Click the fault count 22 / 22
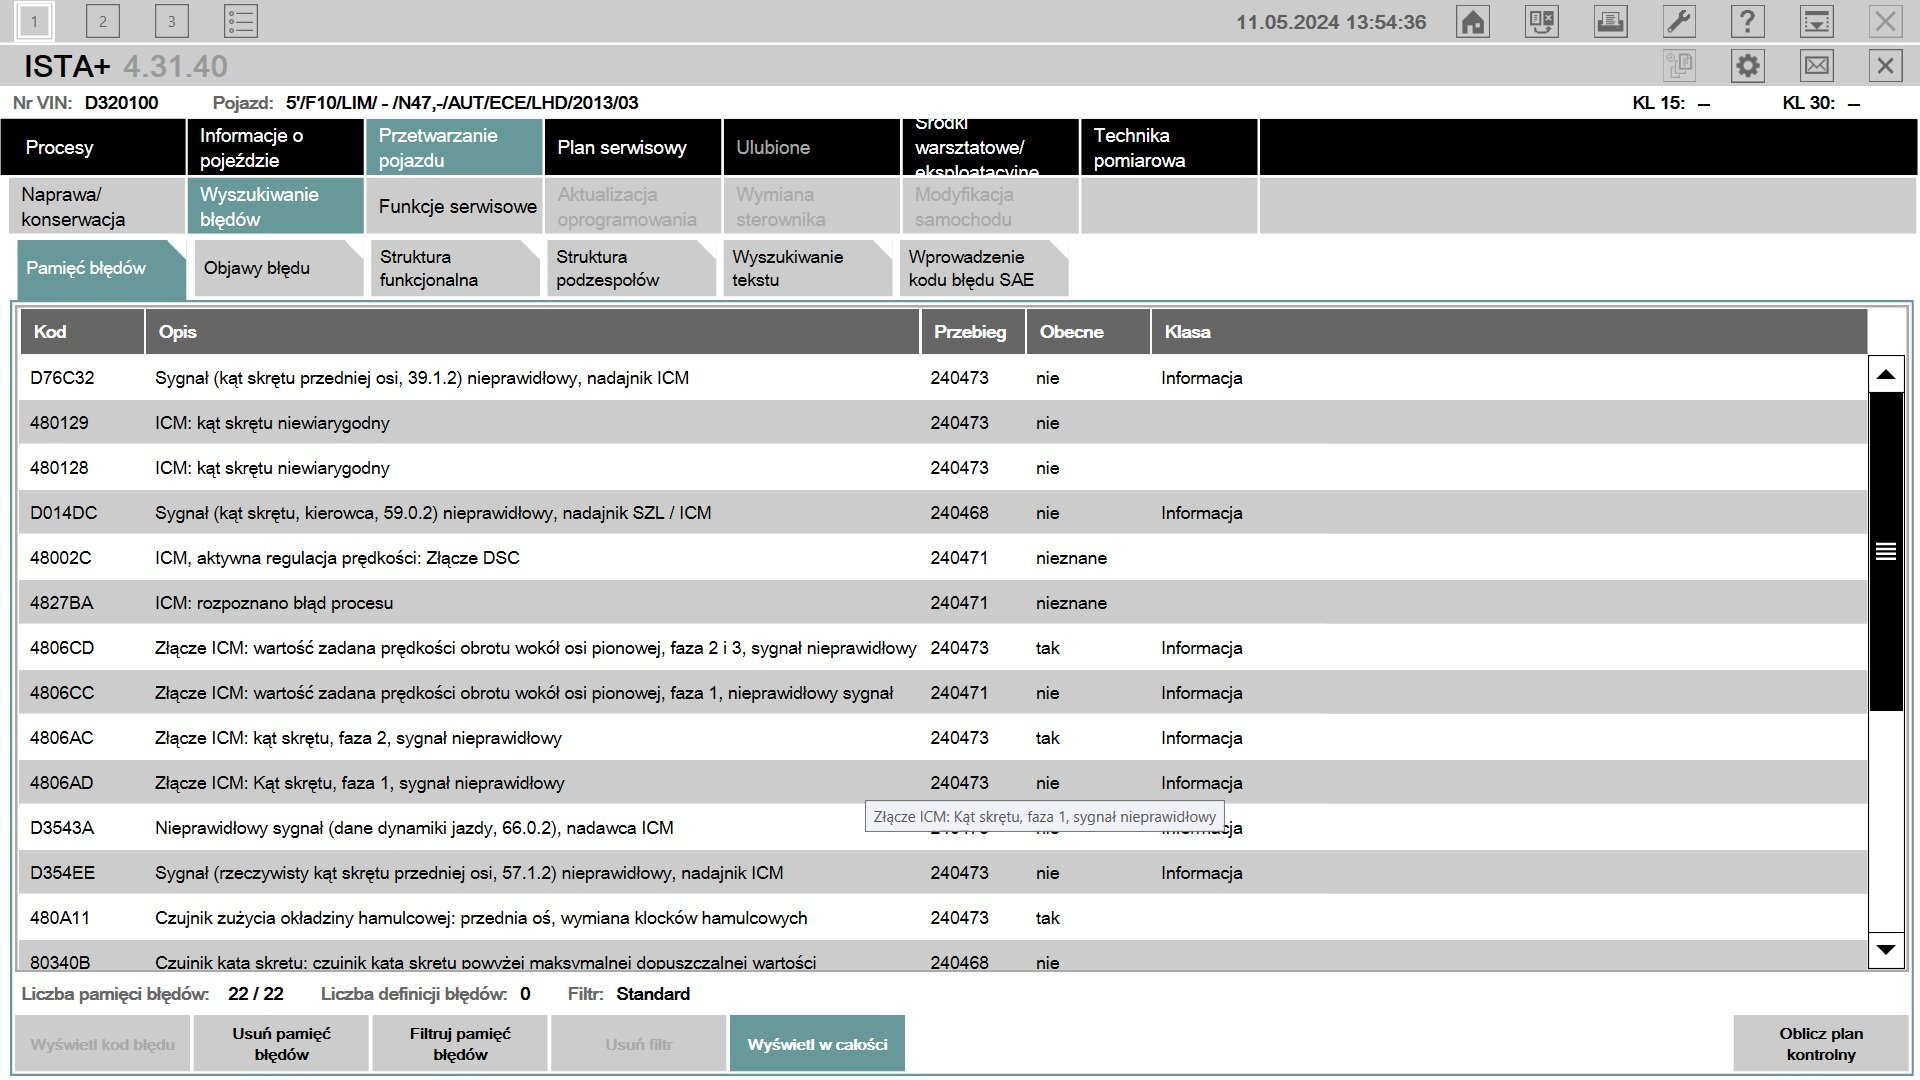Screen dimensions: 1920x1080 256,994
